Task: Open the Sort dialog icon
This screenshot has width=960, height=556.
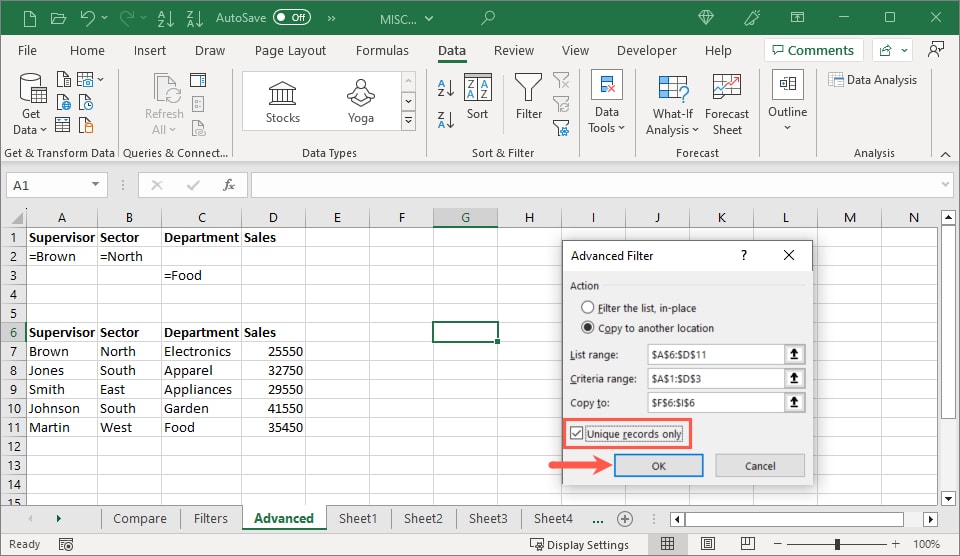Action: point(478,97)
